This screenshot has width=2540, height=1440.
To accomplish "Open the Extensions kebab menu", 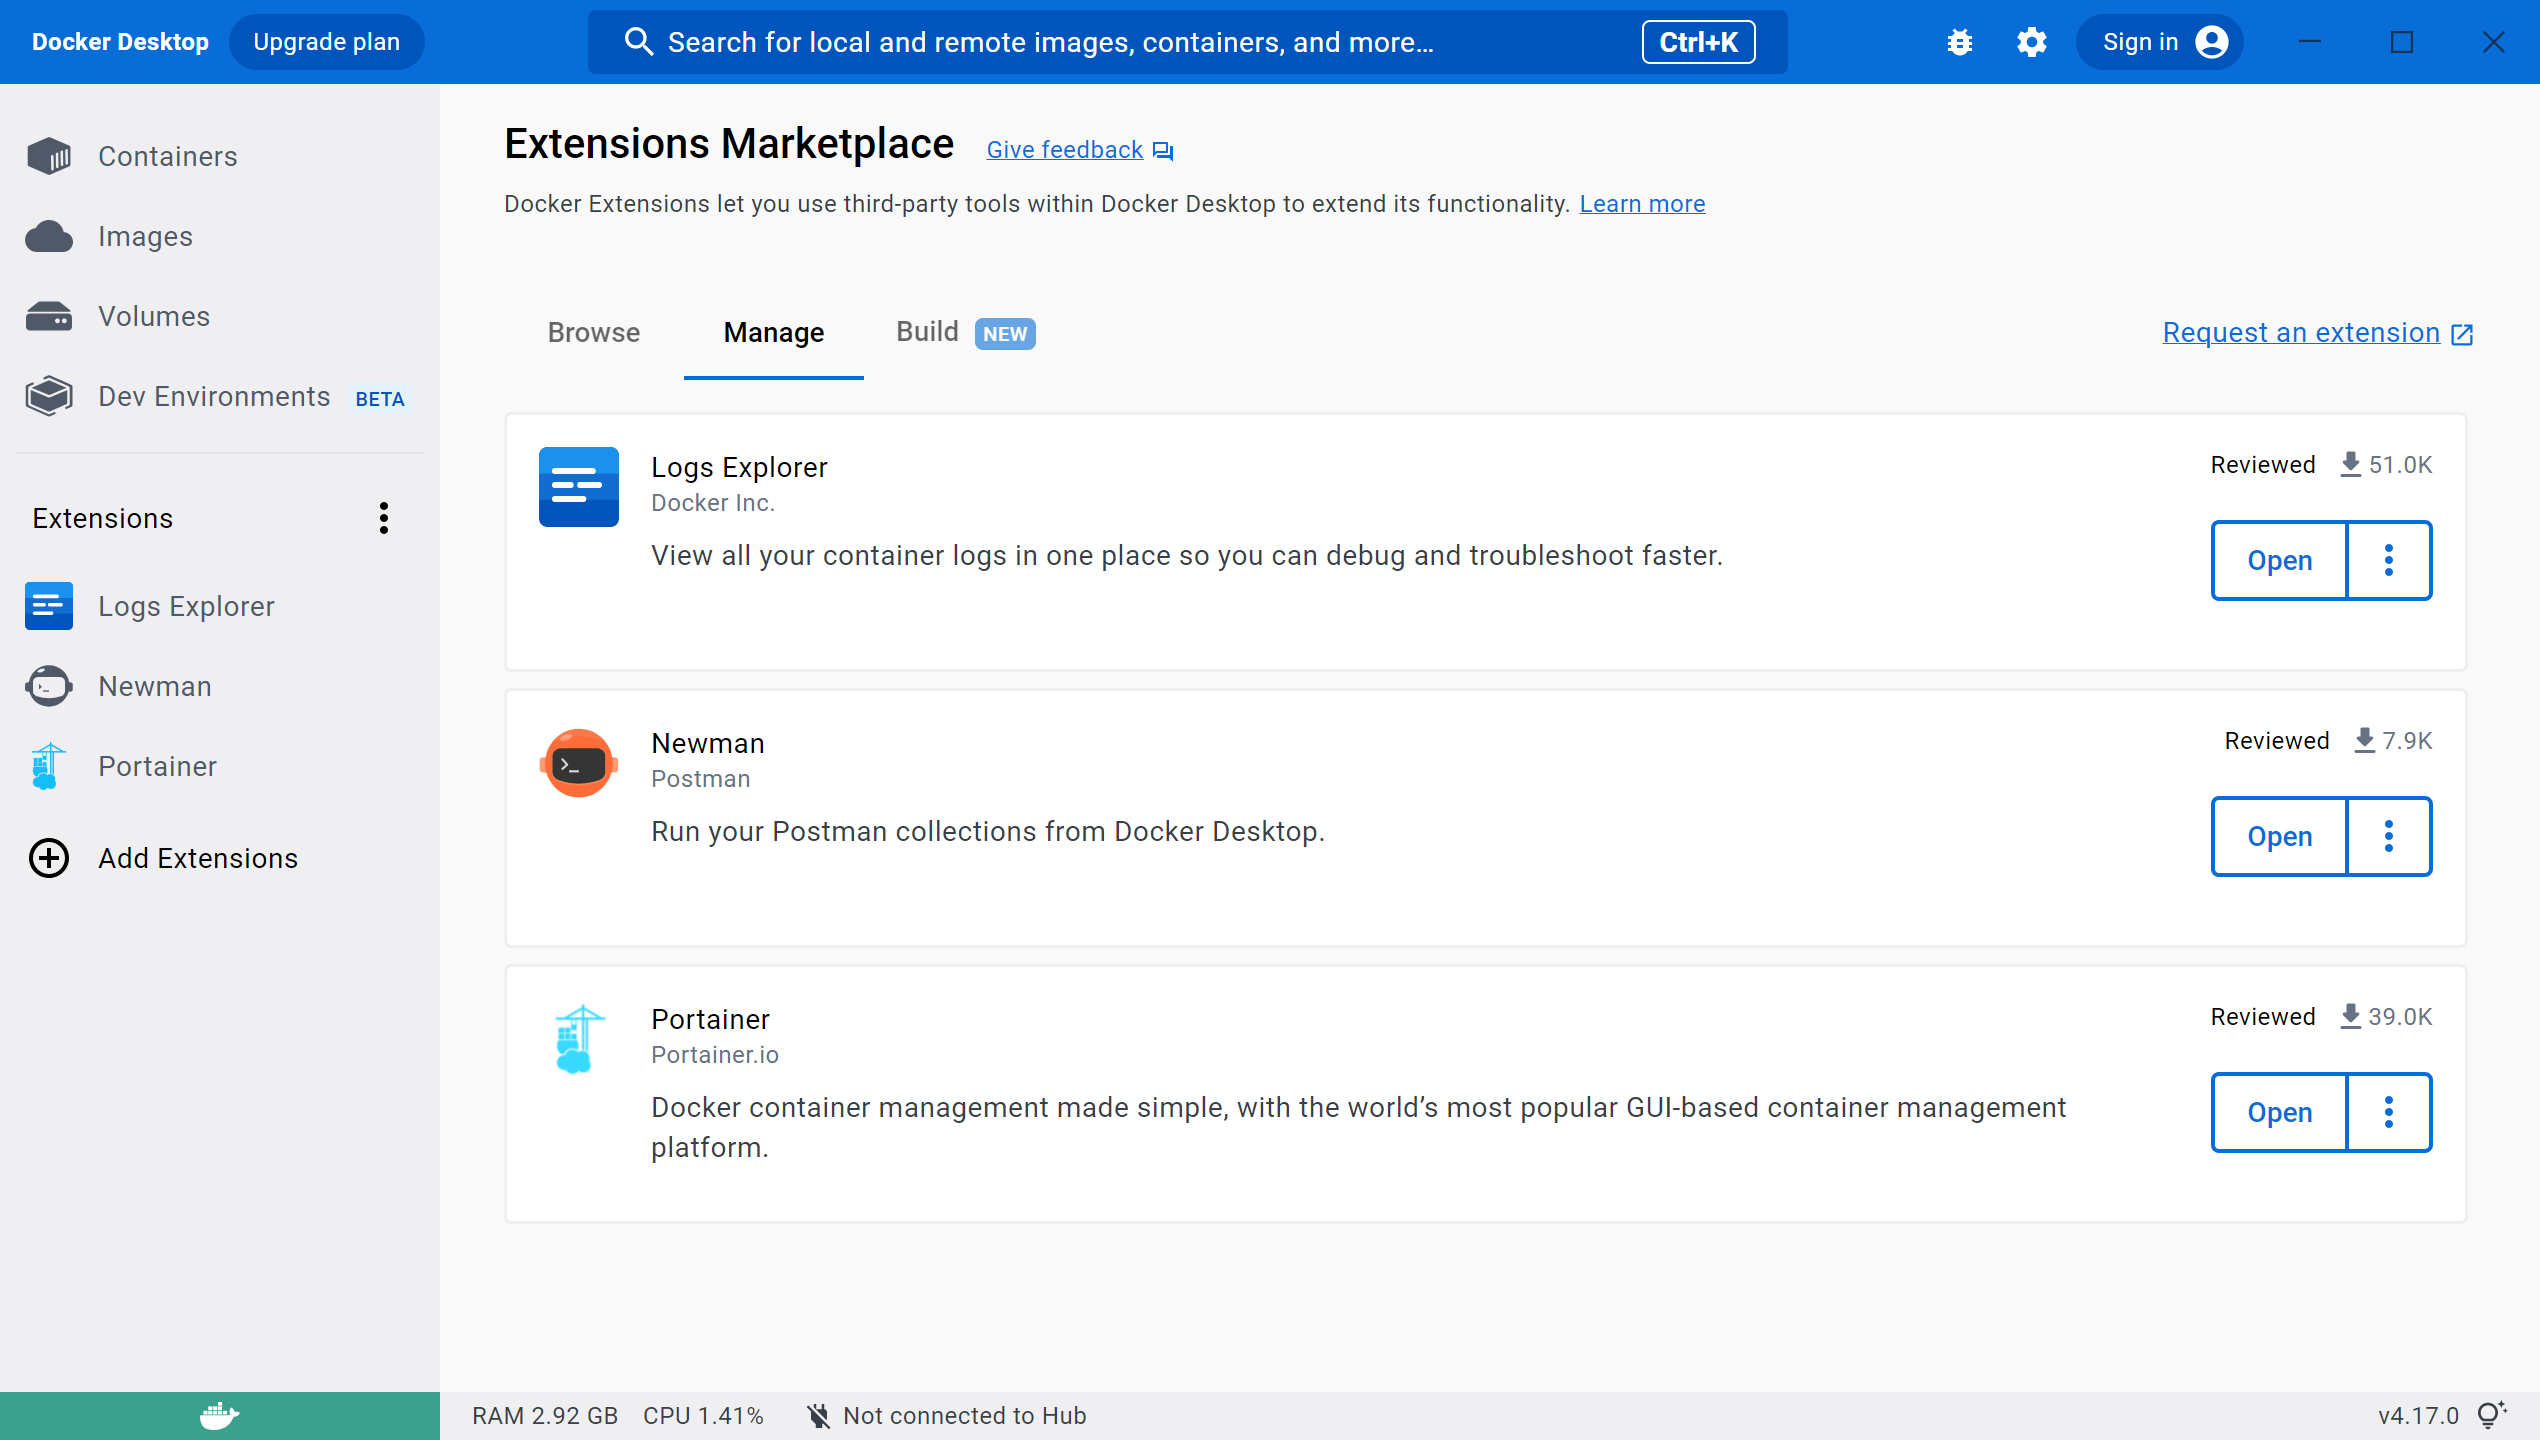I will [383, 518].
